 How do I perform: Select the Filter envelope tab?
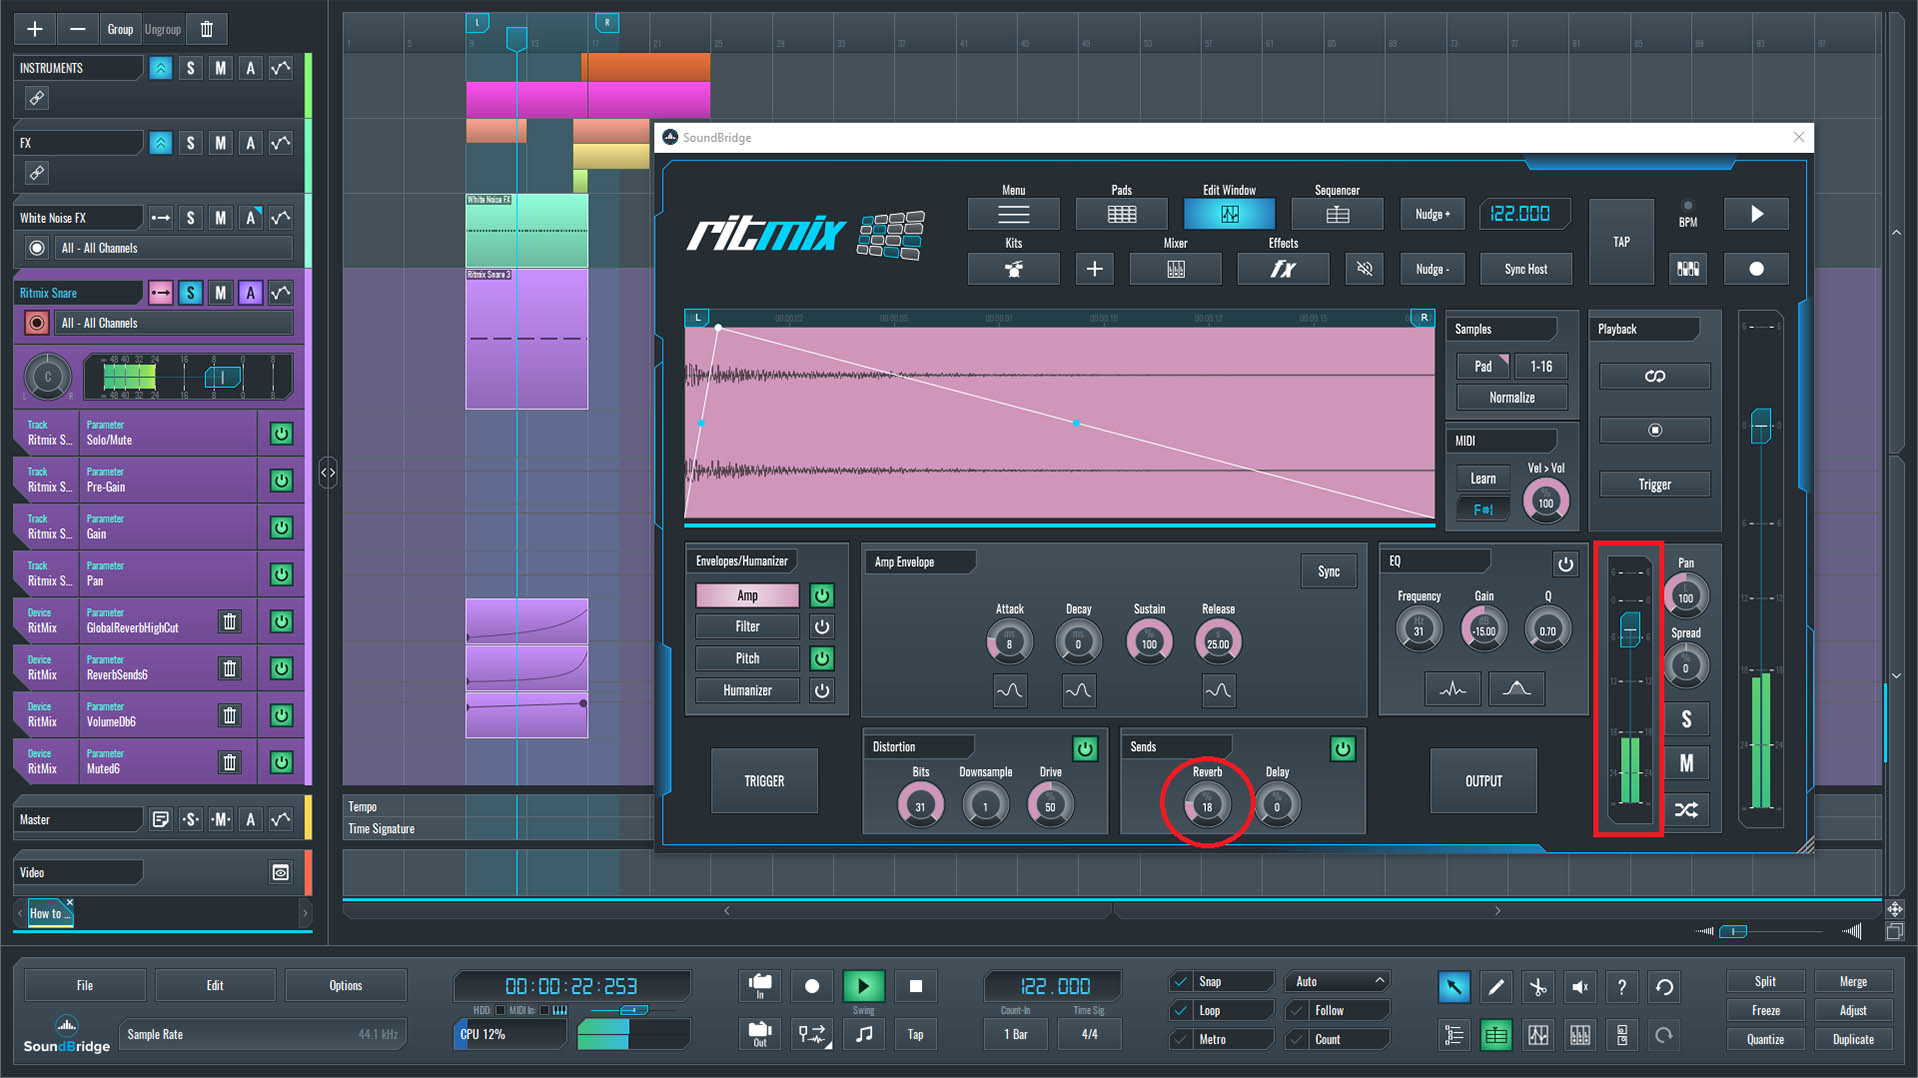747,627
